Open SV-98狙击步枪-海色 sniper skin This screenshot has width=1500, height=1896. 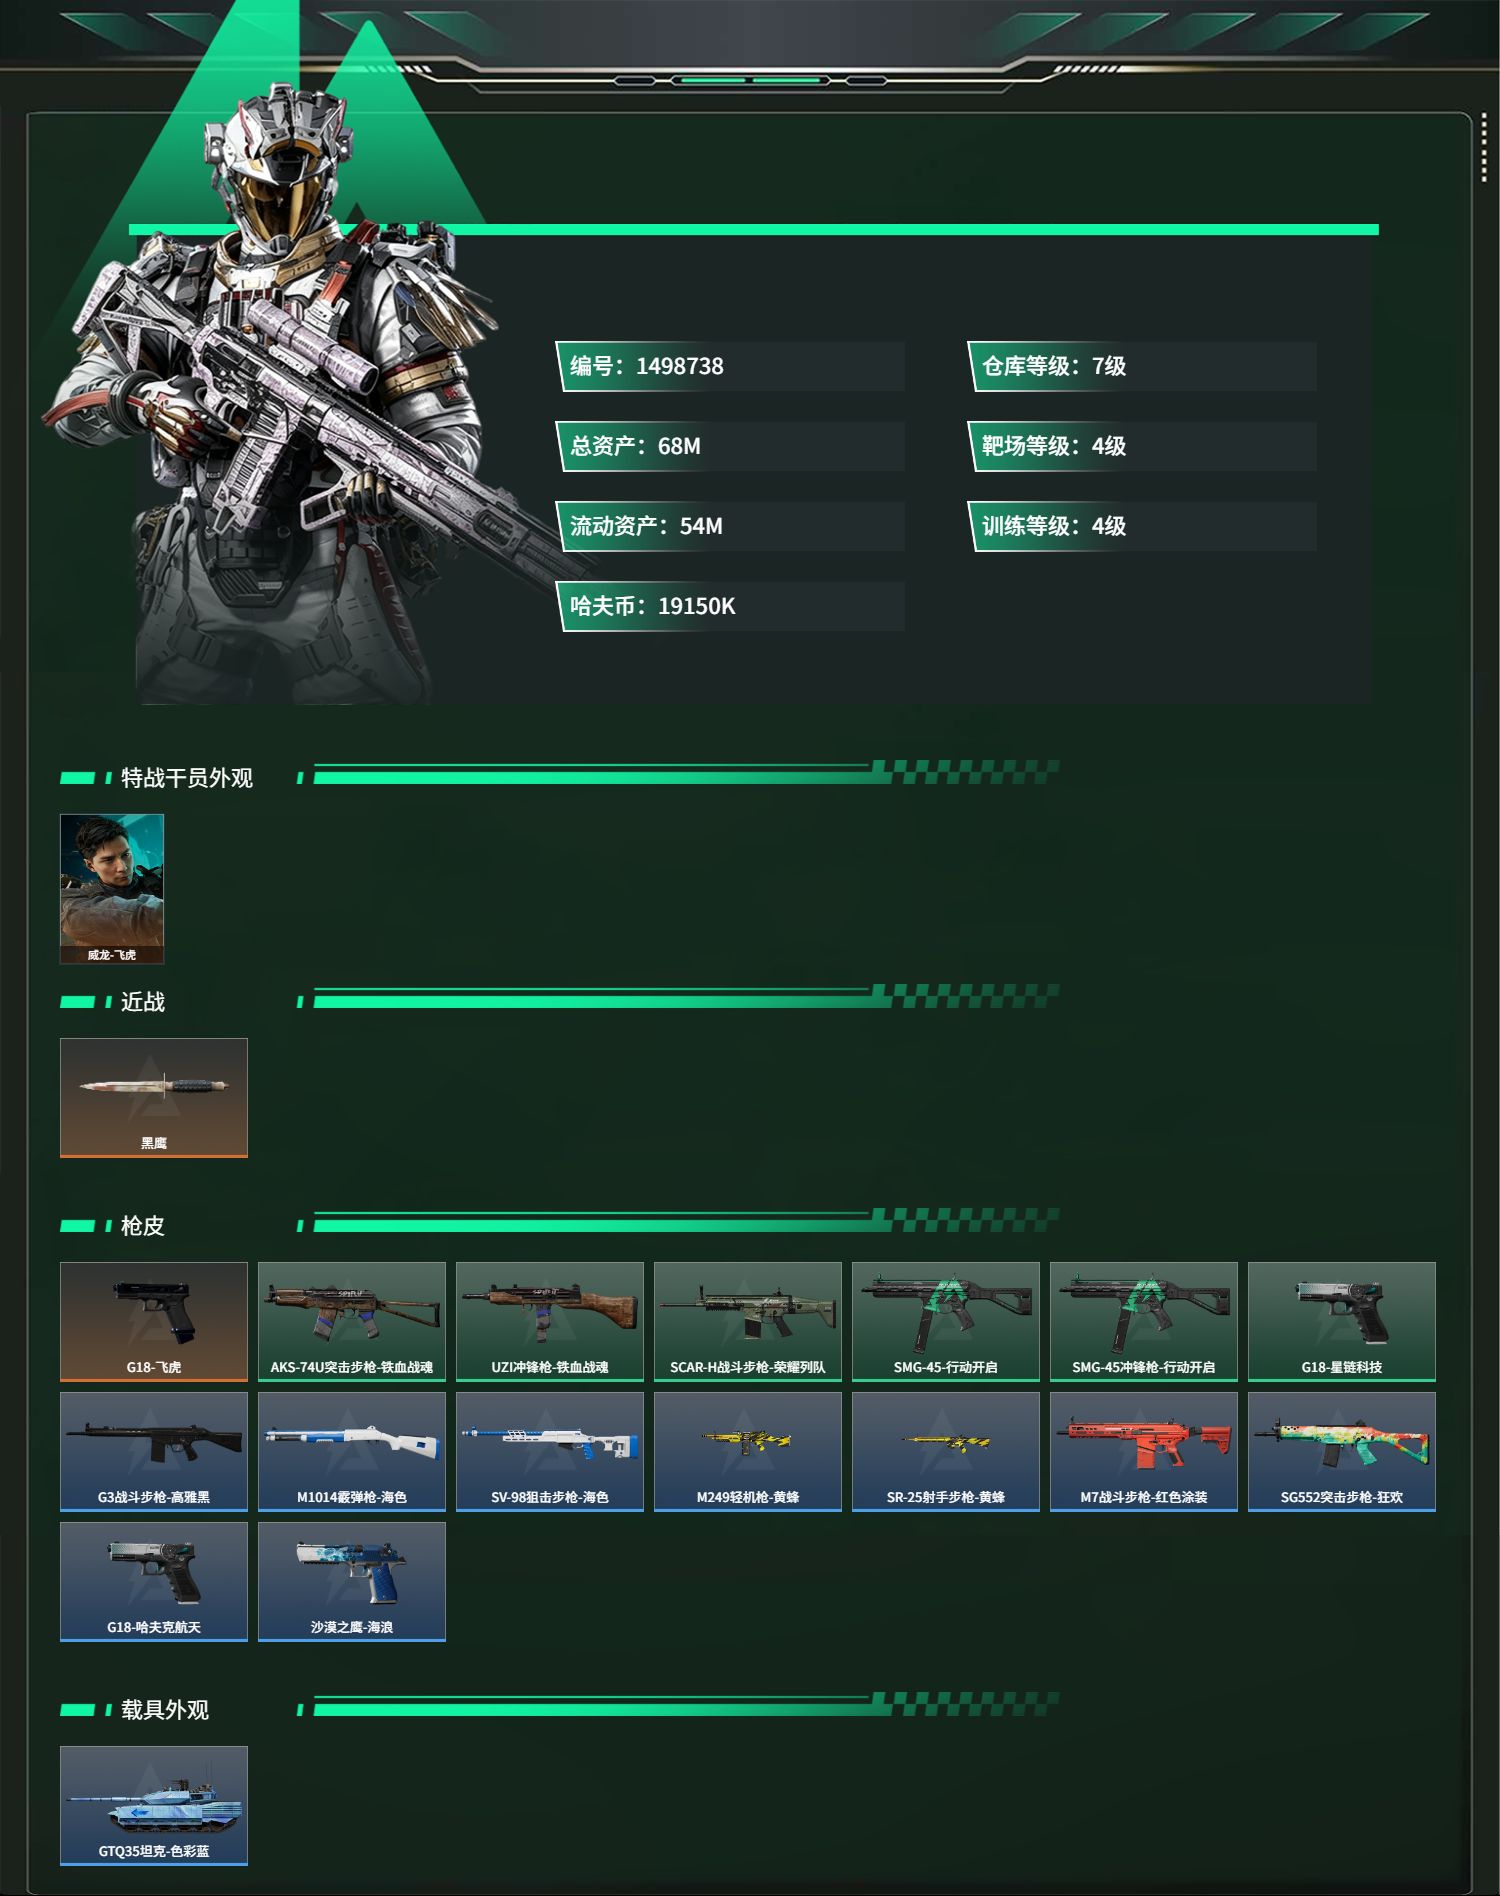click(550, 1452)
